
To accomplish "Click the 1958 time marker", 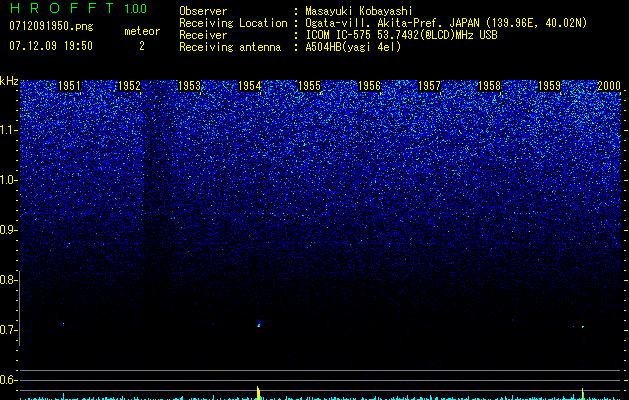I will coord(489,86).
